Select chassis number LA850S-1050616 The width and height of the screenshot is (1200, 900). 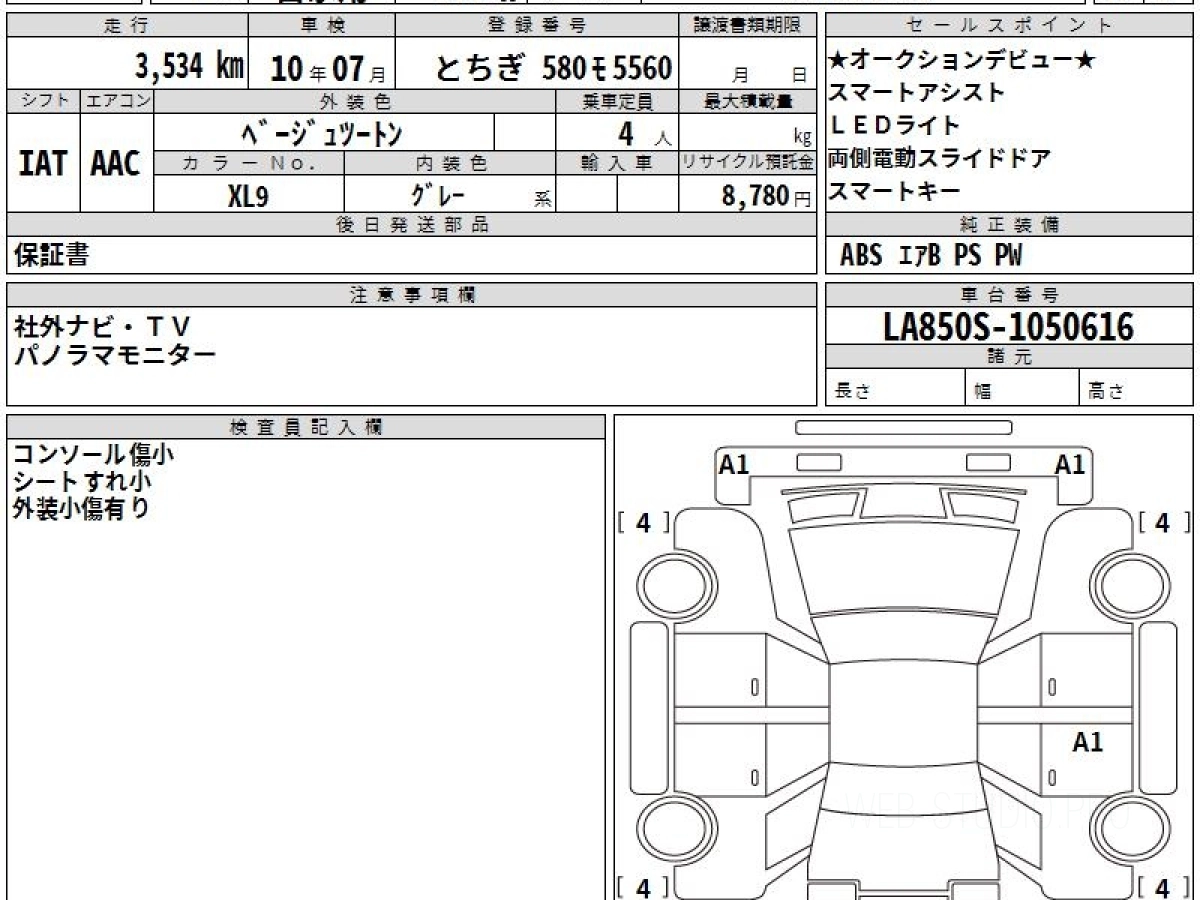(x=1009, y=326)
